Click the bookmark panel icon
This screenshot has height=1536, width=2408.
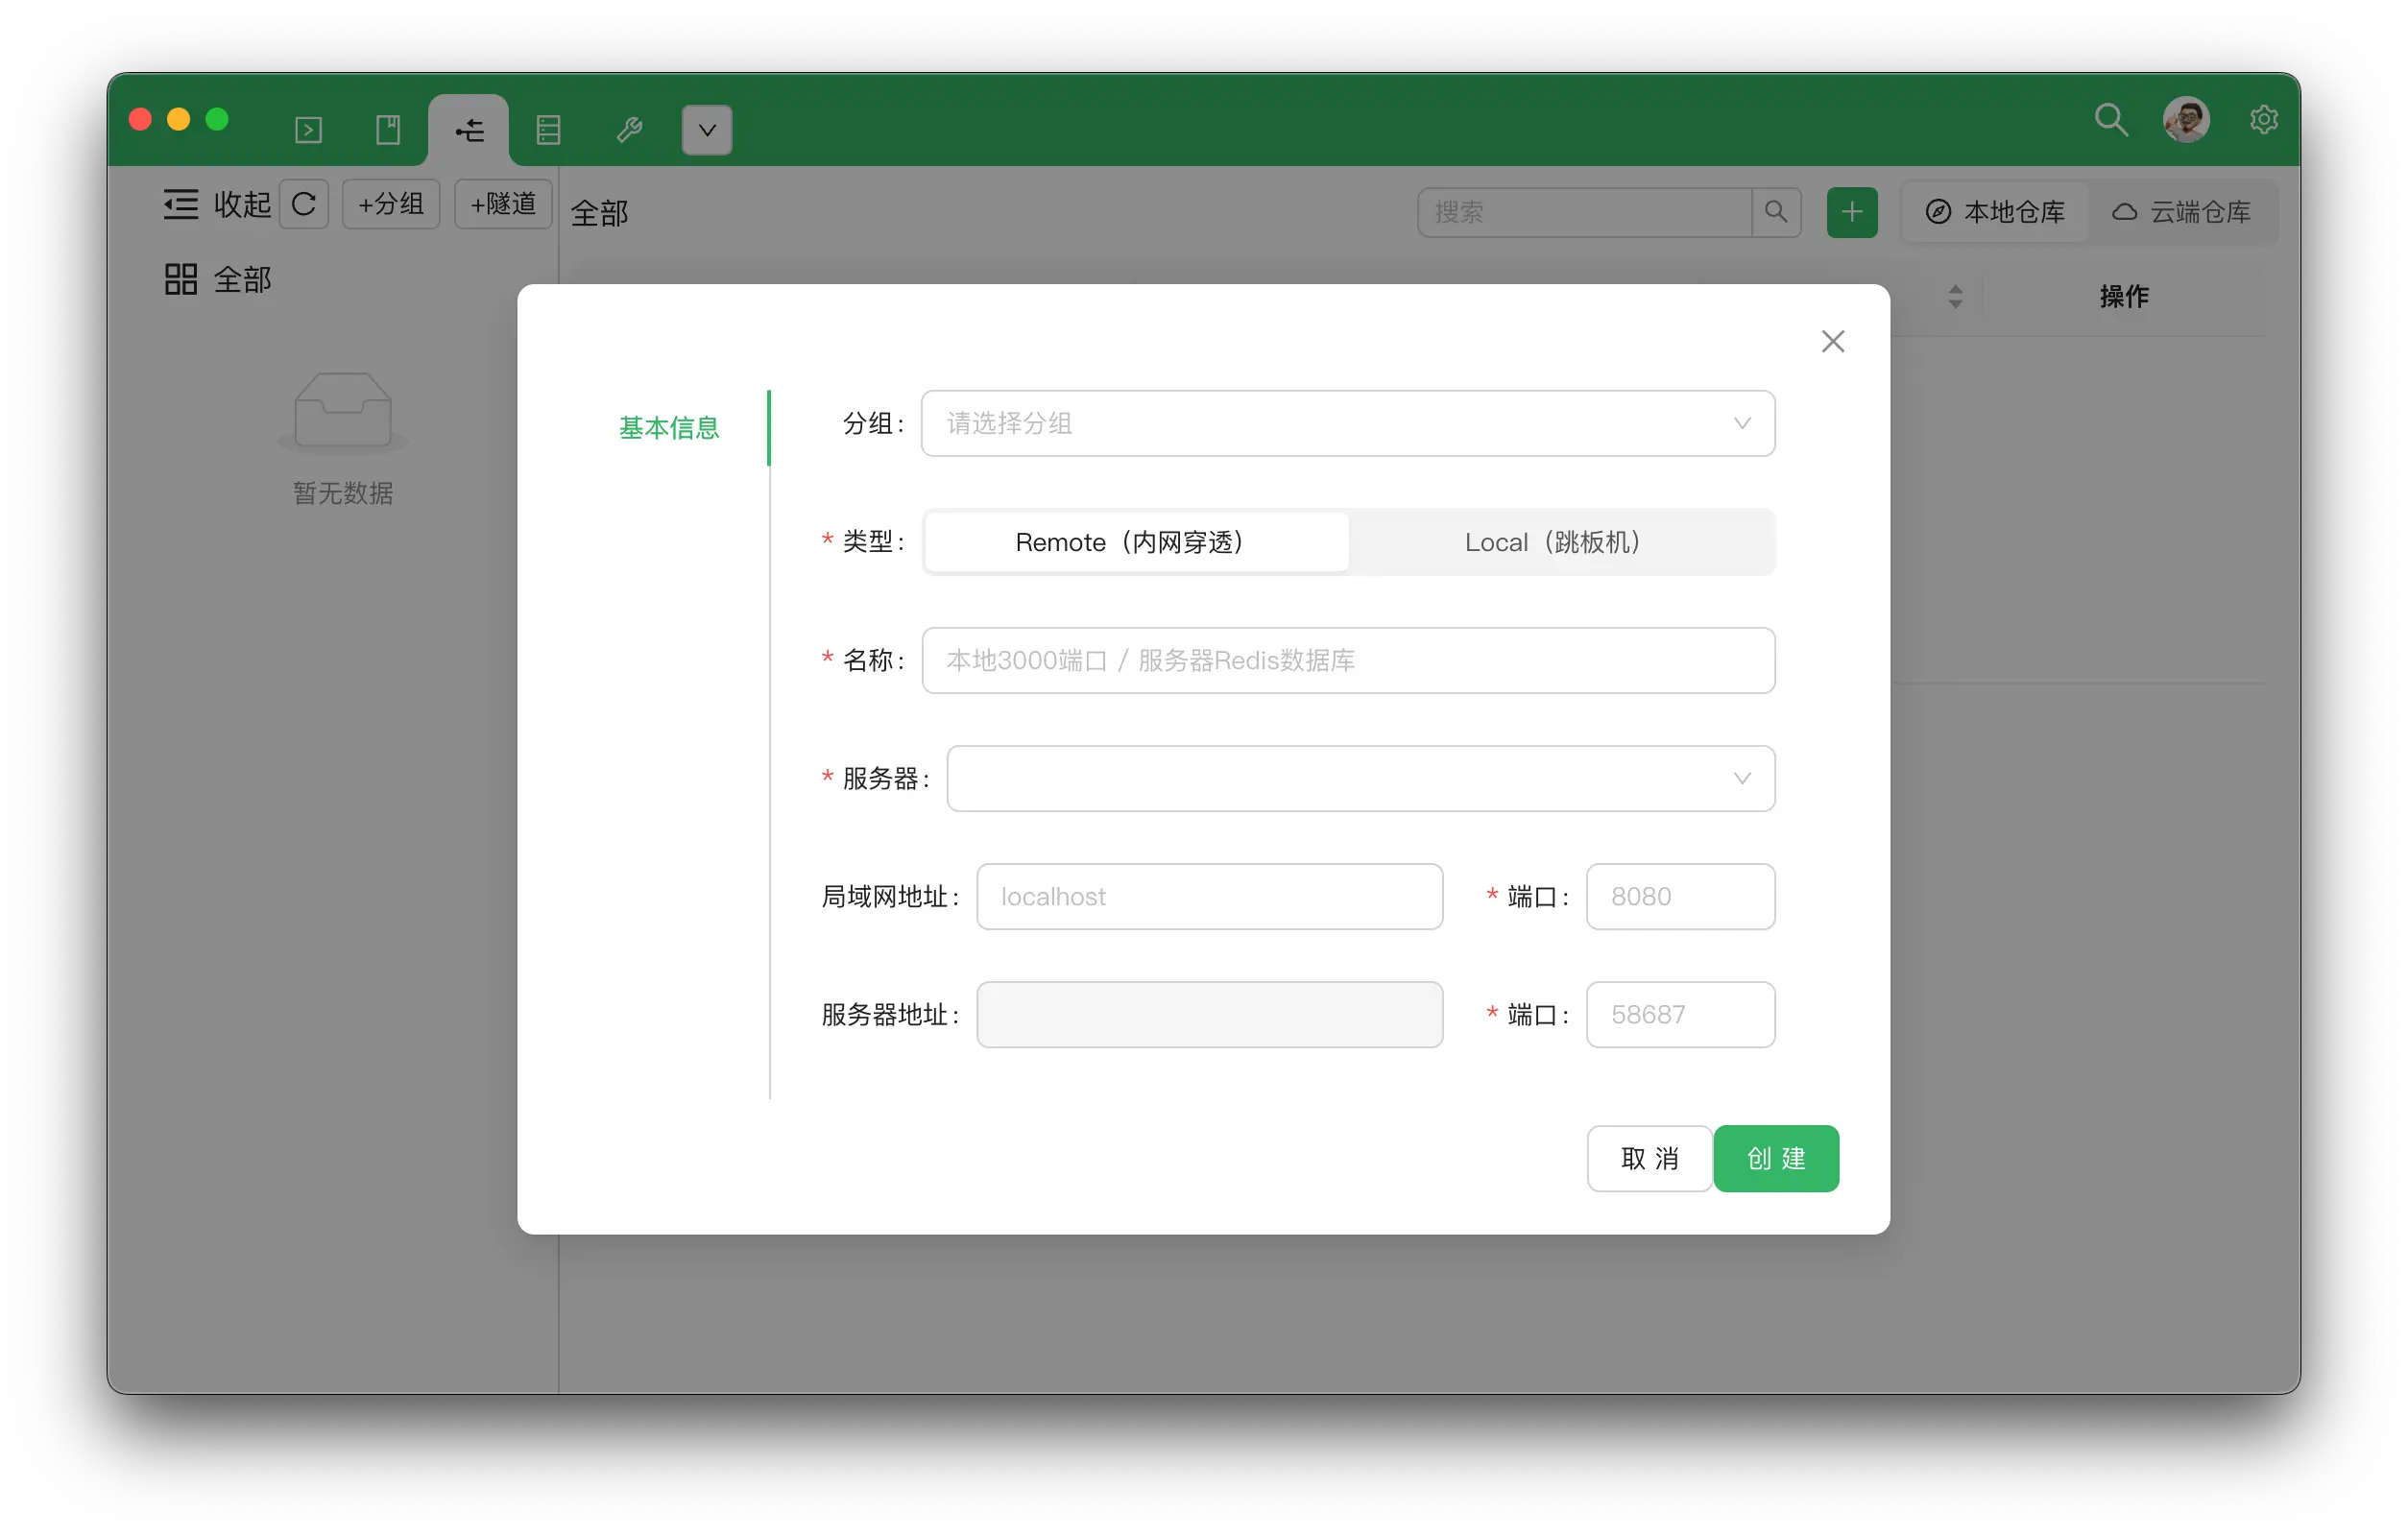[x=388, y=130]
